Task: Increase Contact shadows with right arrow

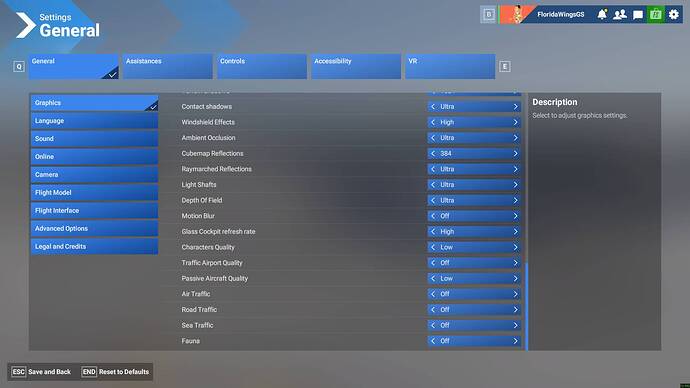Action: pos(515,106)
